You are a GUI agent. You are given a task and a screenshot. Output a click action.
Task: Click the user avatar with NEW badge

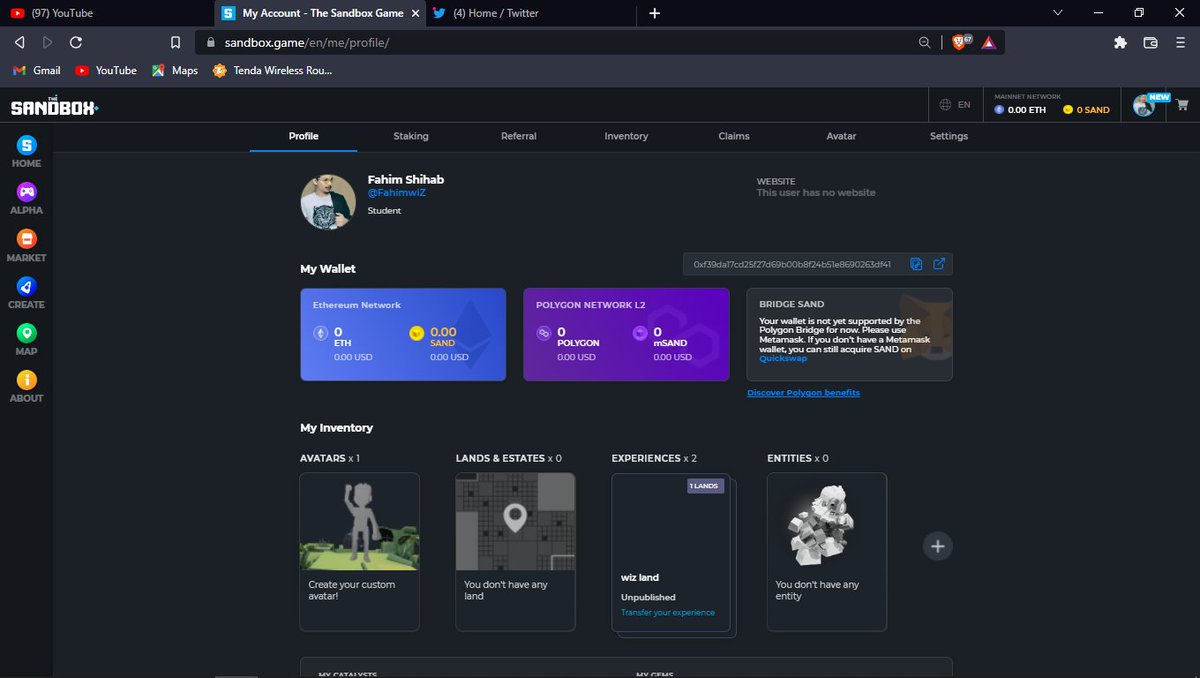(1145, 105)
